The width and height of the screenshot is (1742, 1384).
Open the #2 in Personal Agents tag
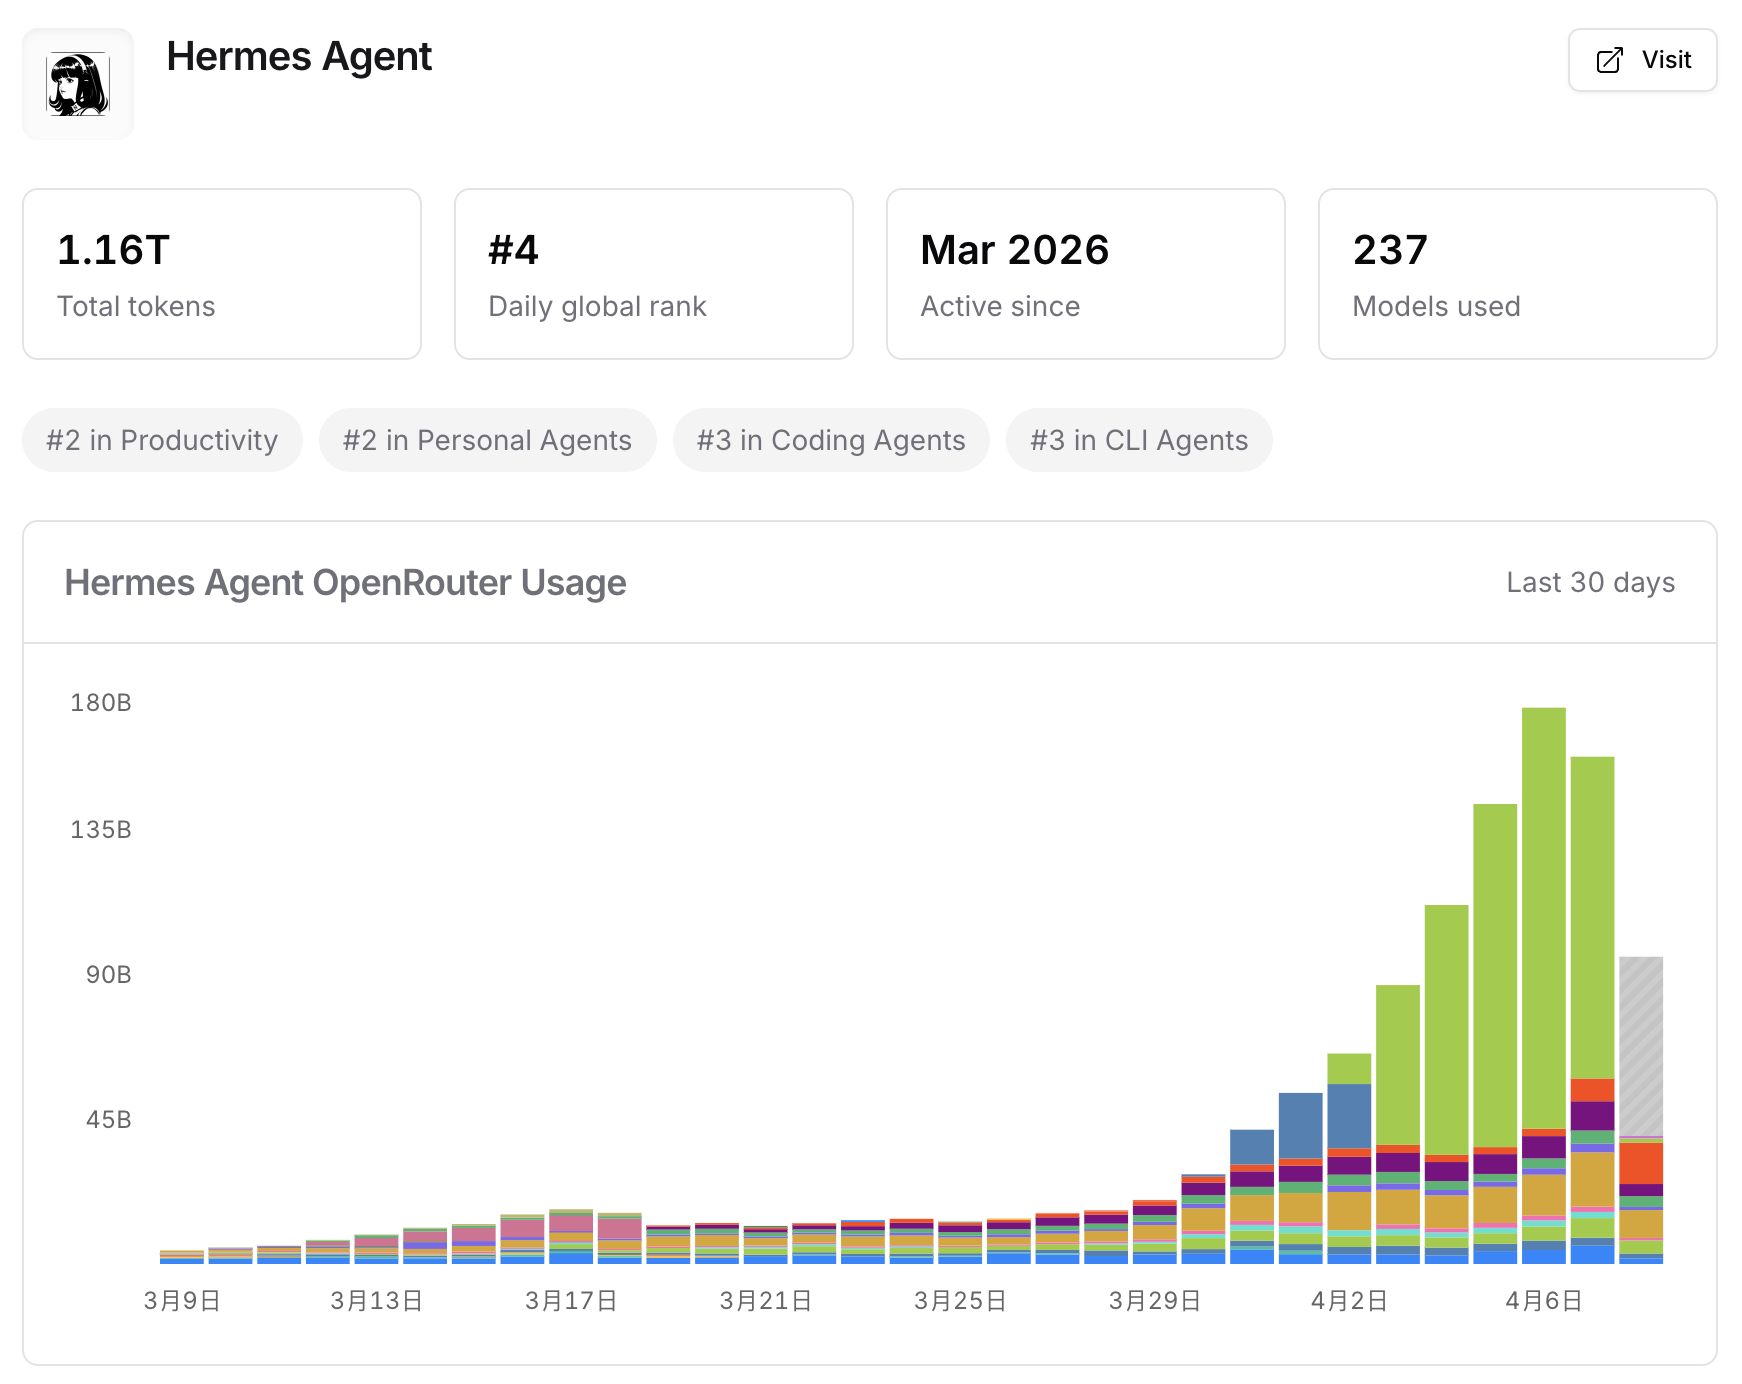pyautogui.click(x=487, y=440)
